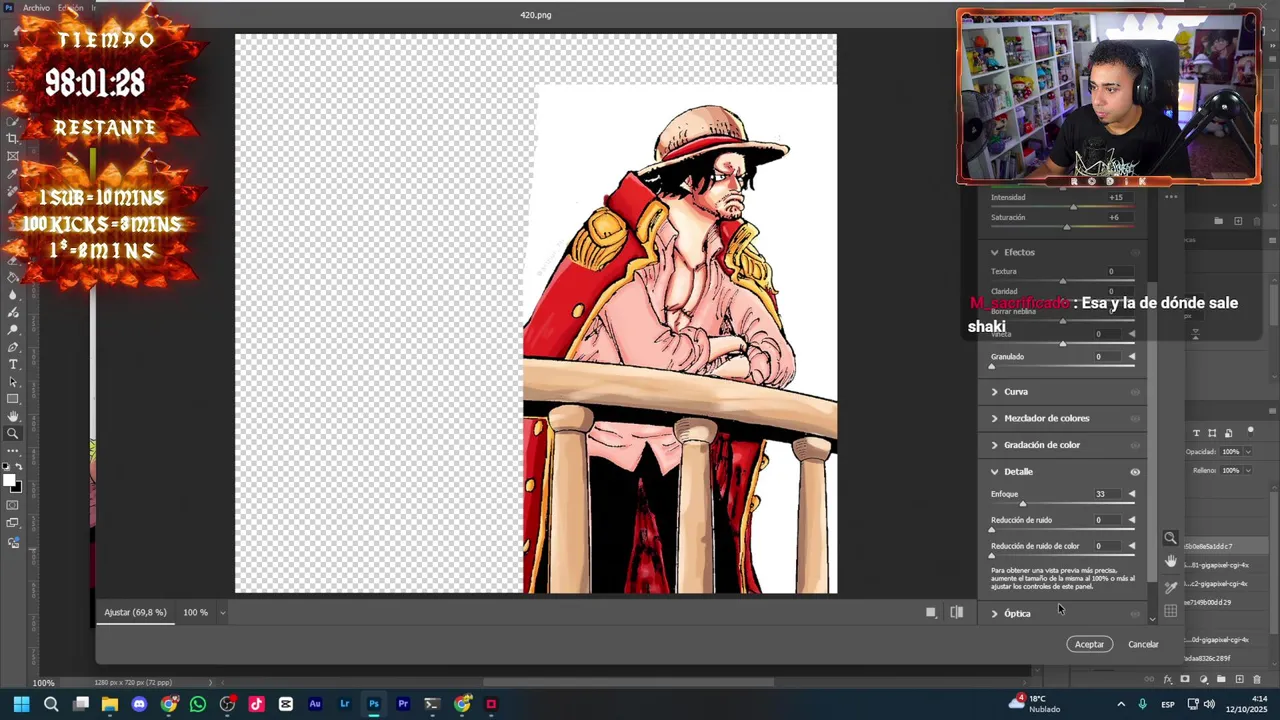This screenshot has height=720, width=1280.
Task: Toggle before/after split view icon
Action: [x=957, y=612]
